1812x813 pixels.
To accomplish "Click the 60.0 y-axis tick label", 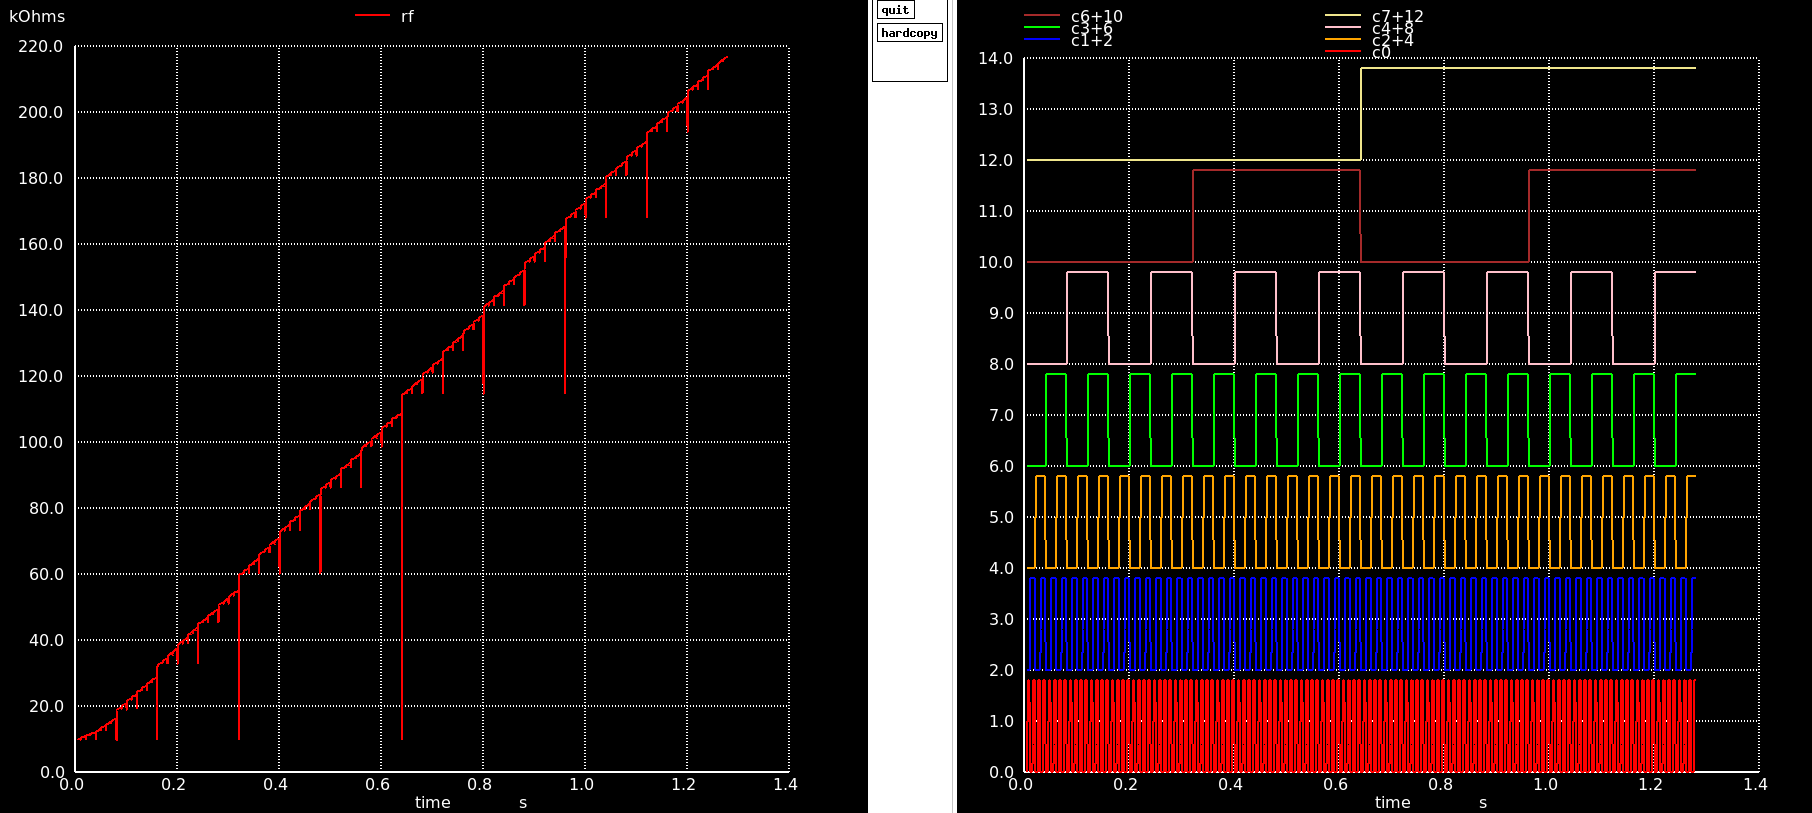I will 45,574.
